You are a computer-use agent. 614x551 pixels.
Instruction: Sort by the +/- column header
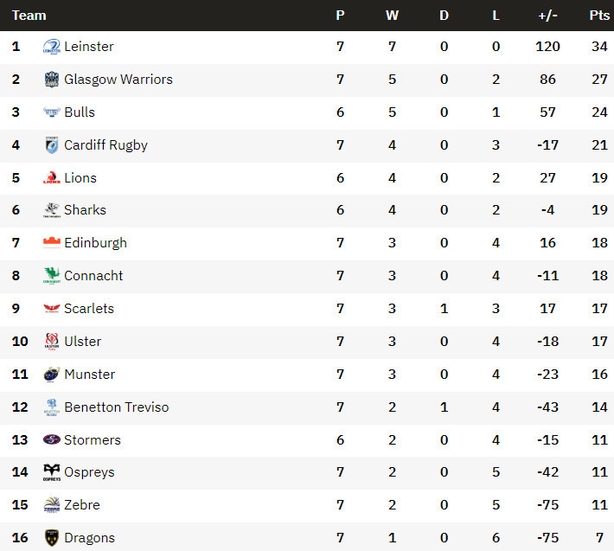[x=547, y=15]
